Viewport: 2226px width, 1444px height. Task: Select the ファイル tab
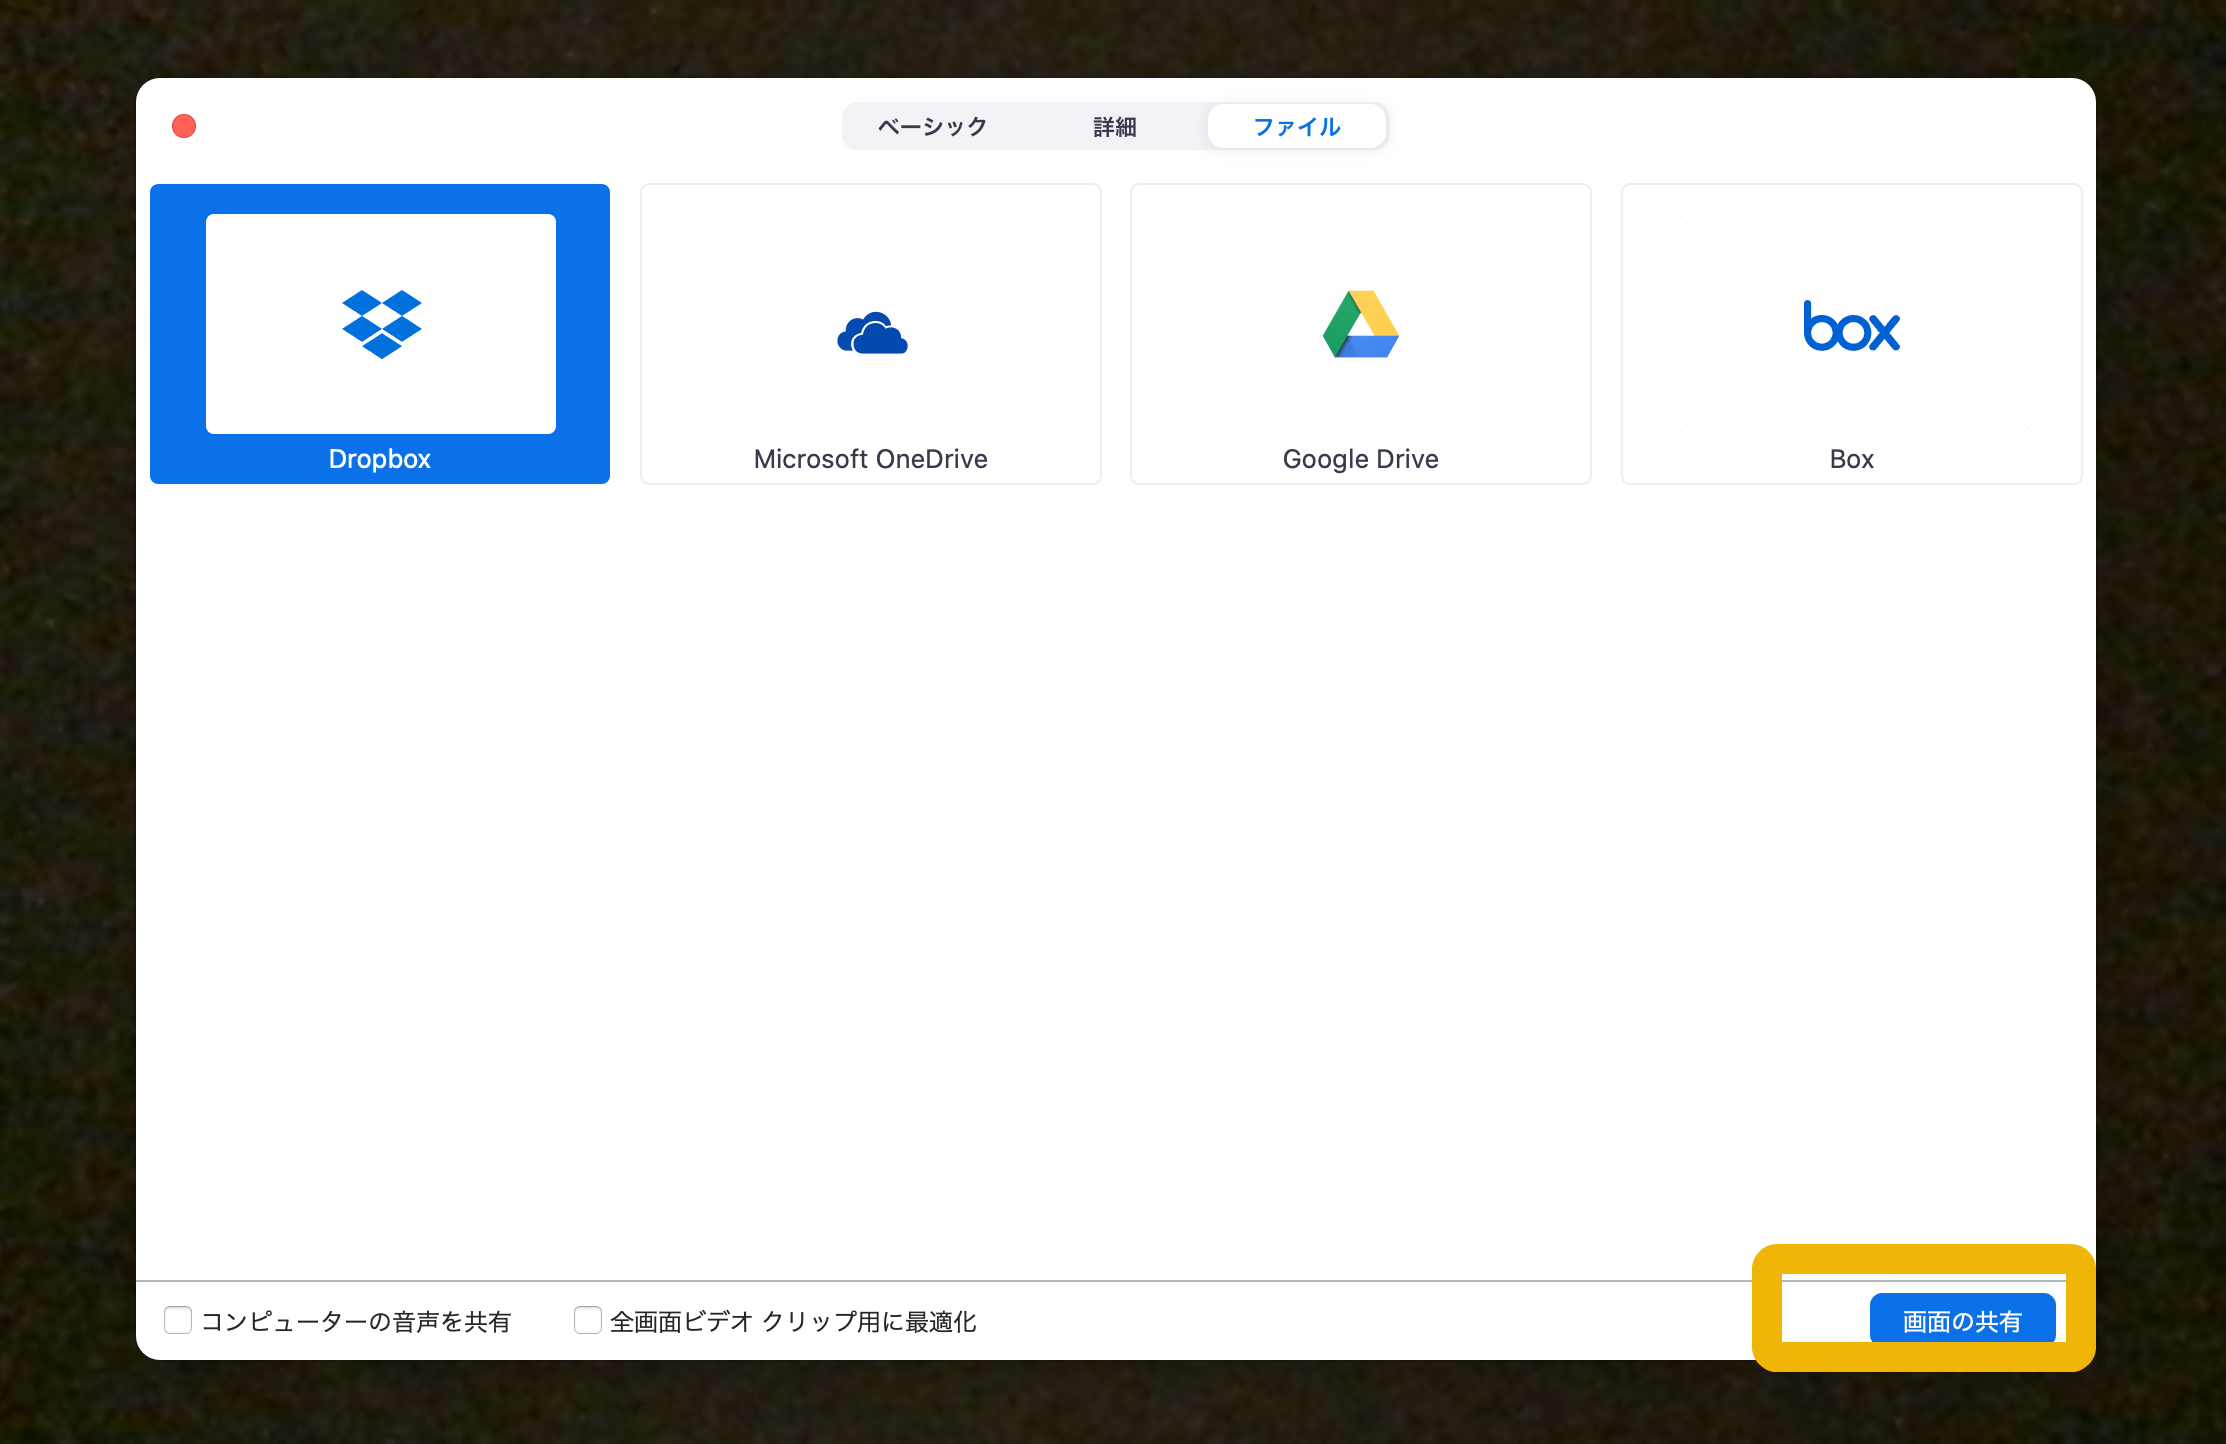[1296, 126]
